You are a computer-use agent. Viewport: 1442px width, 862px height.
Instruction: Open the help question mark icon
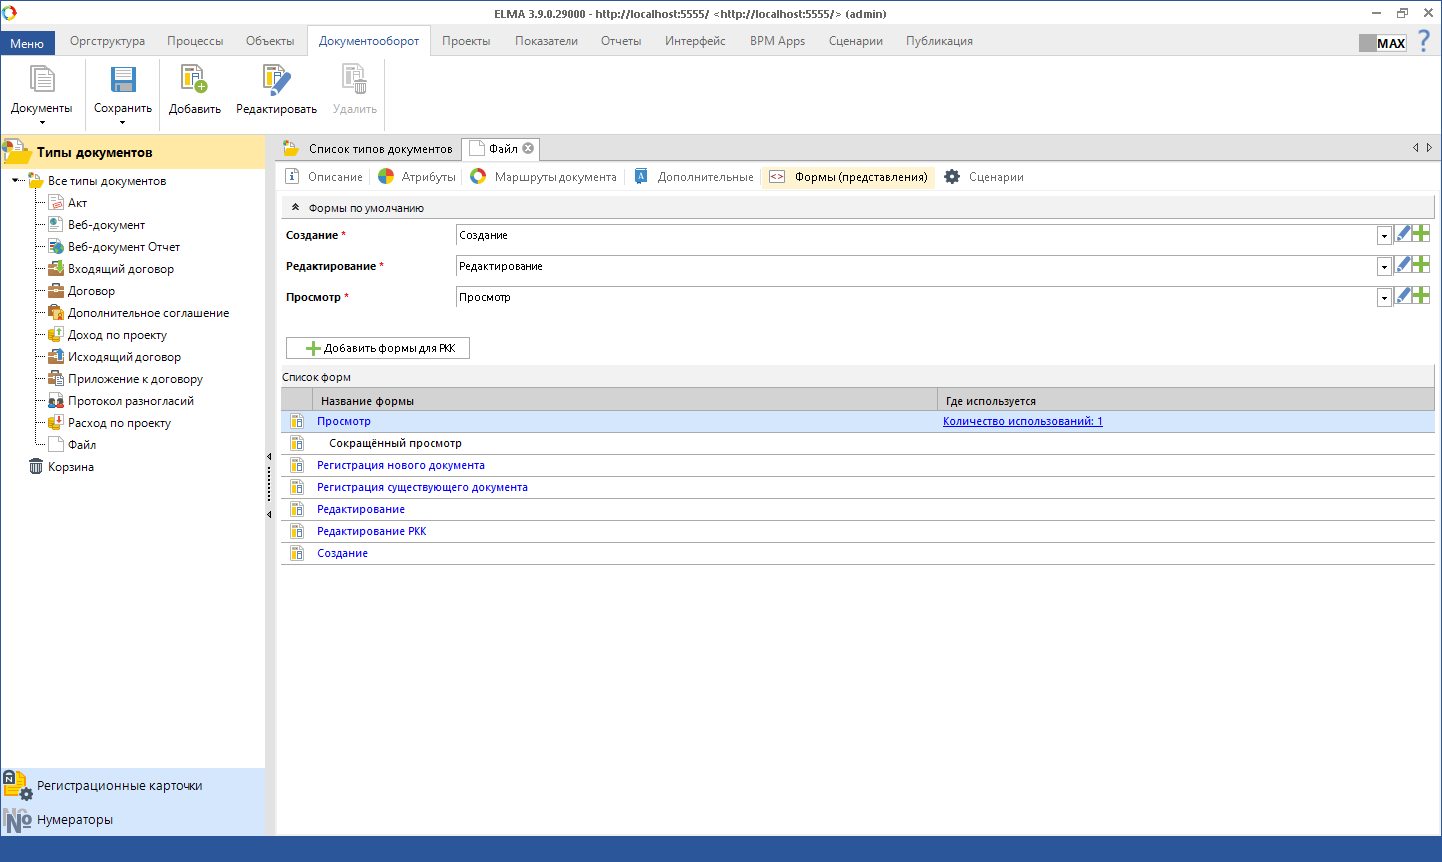point(1424,42)
